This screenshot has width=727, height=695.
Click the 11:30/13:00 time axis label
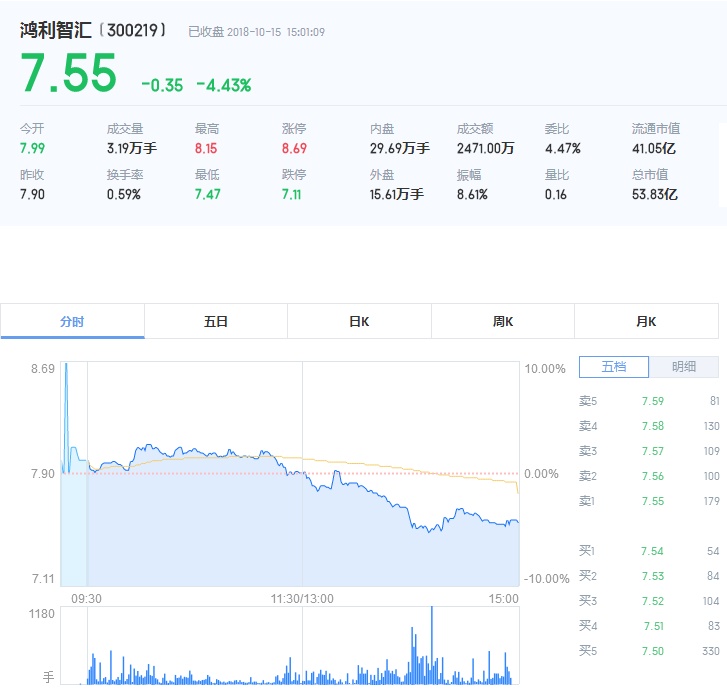click(302, 599)
